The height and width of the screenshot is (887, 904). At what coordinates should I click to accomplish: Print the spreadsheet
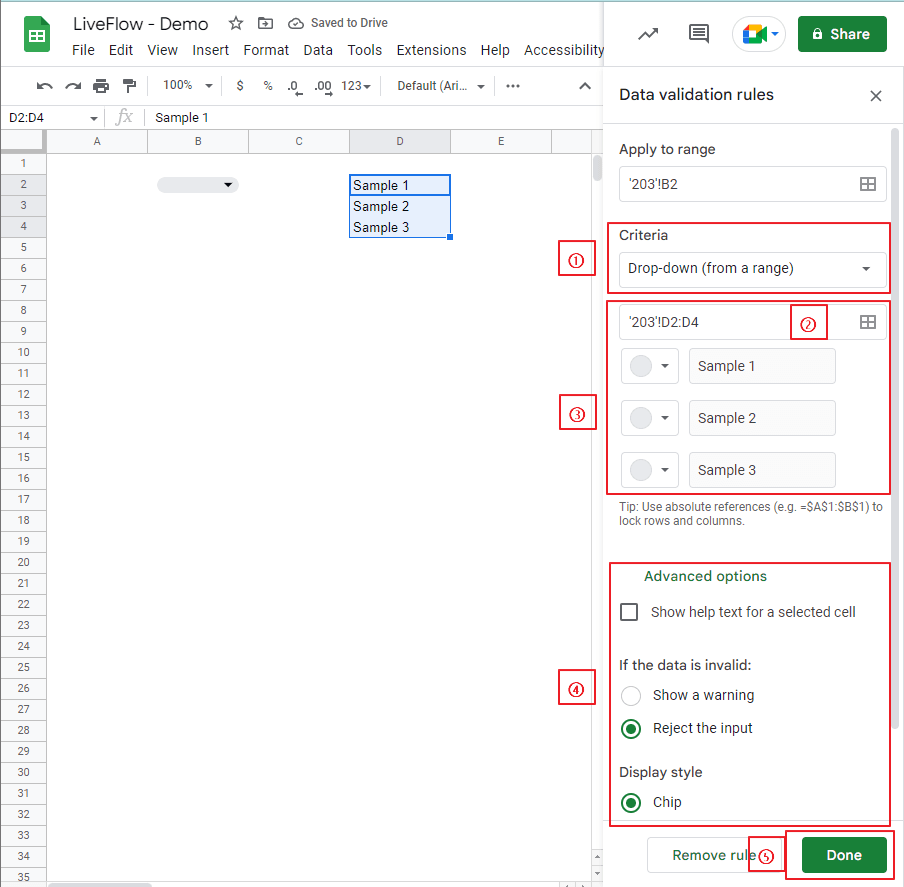[x=101, y=86]
